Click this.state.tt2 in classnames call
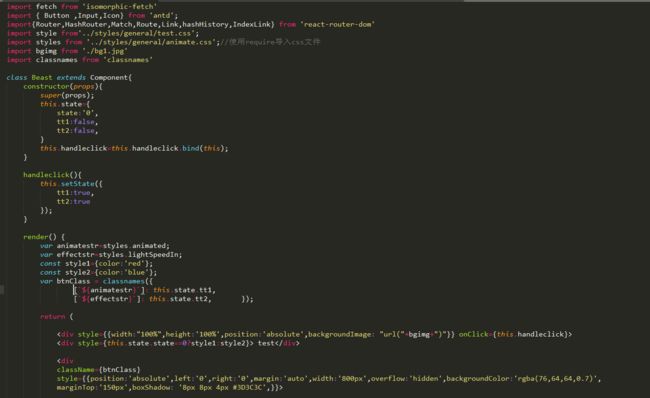 (x=178, y=299)
